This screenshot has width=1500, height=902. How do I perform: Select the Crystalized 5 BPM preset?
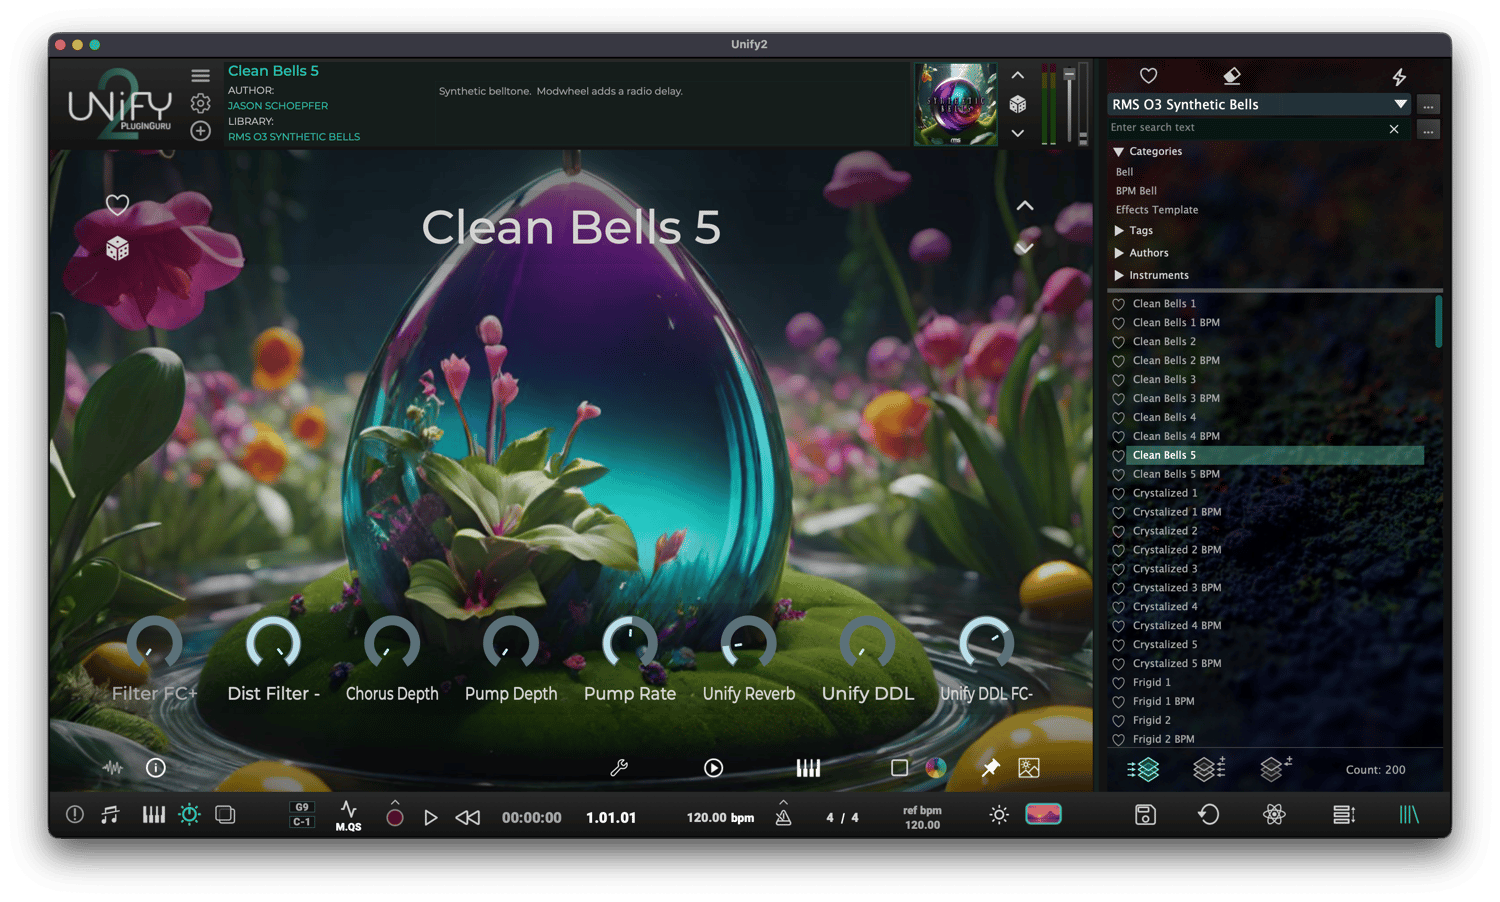[x=1177, y=664]
